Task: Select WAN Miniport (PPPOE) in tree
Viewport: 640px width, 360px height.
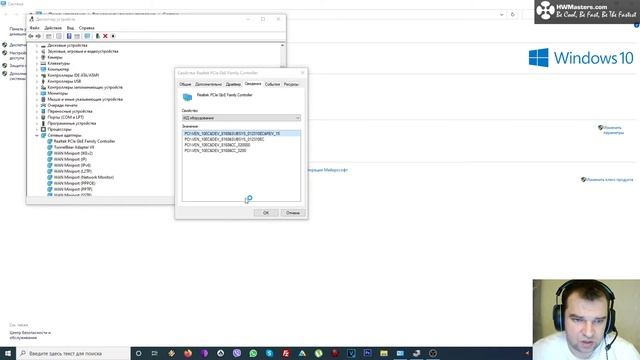Action: (74, 184)
